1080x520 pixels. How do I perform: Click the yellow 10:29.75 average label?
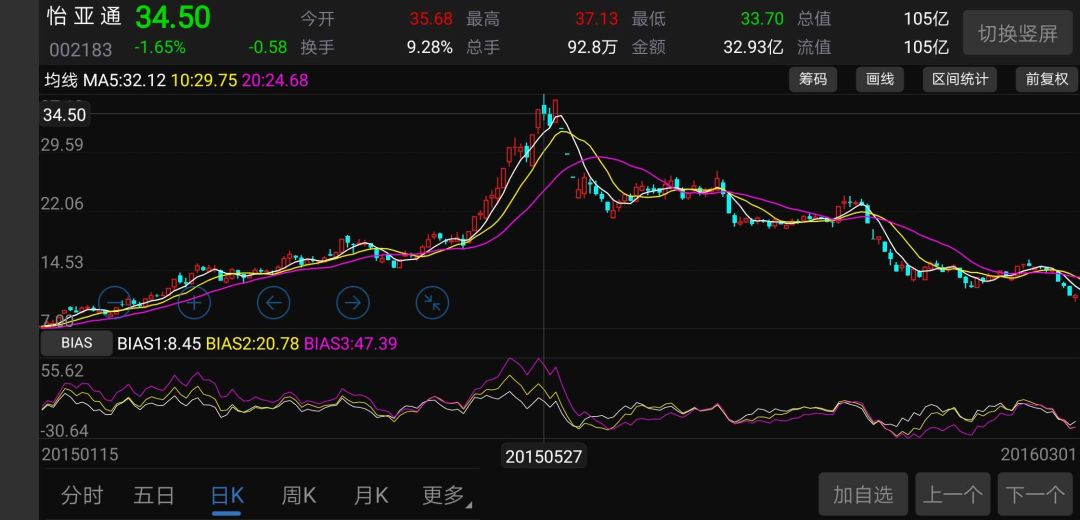[x=205, y=81]
